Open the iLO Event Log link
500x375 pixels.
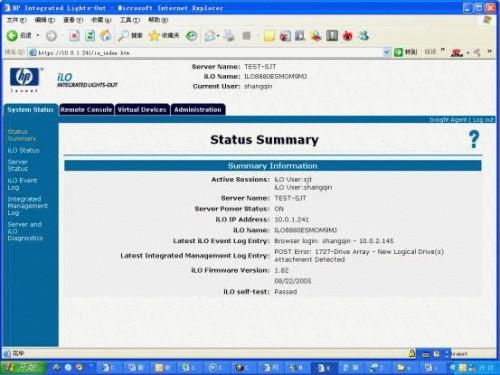pos(22,184)
